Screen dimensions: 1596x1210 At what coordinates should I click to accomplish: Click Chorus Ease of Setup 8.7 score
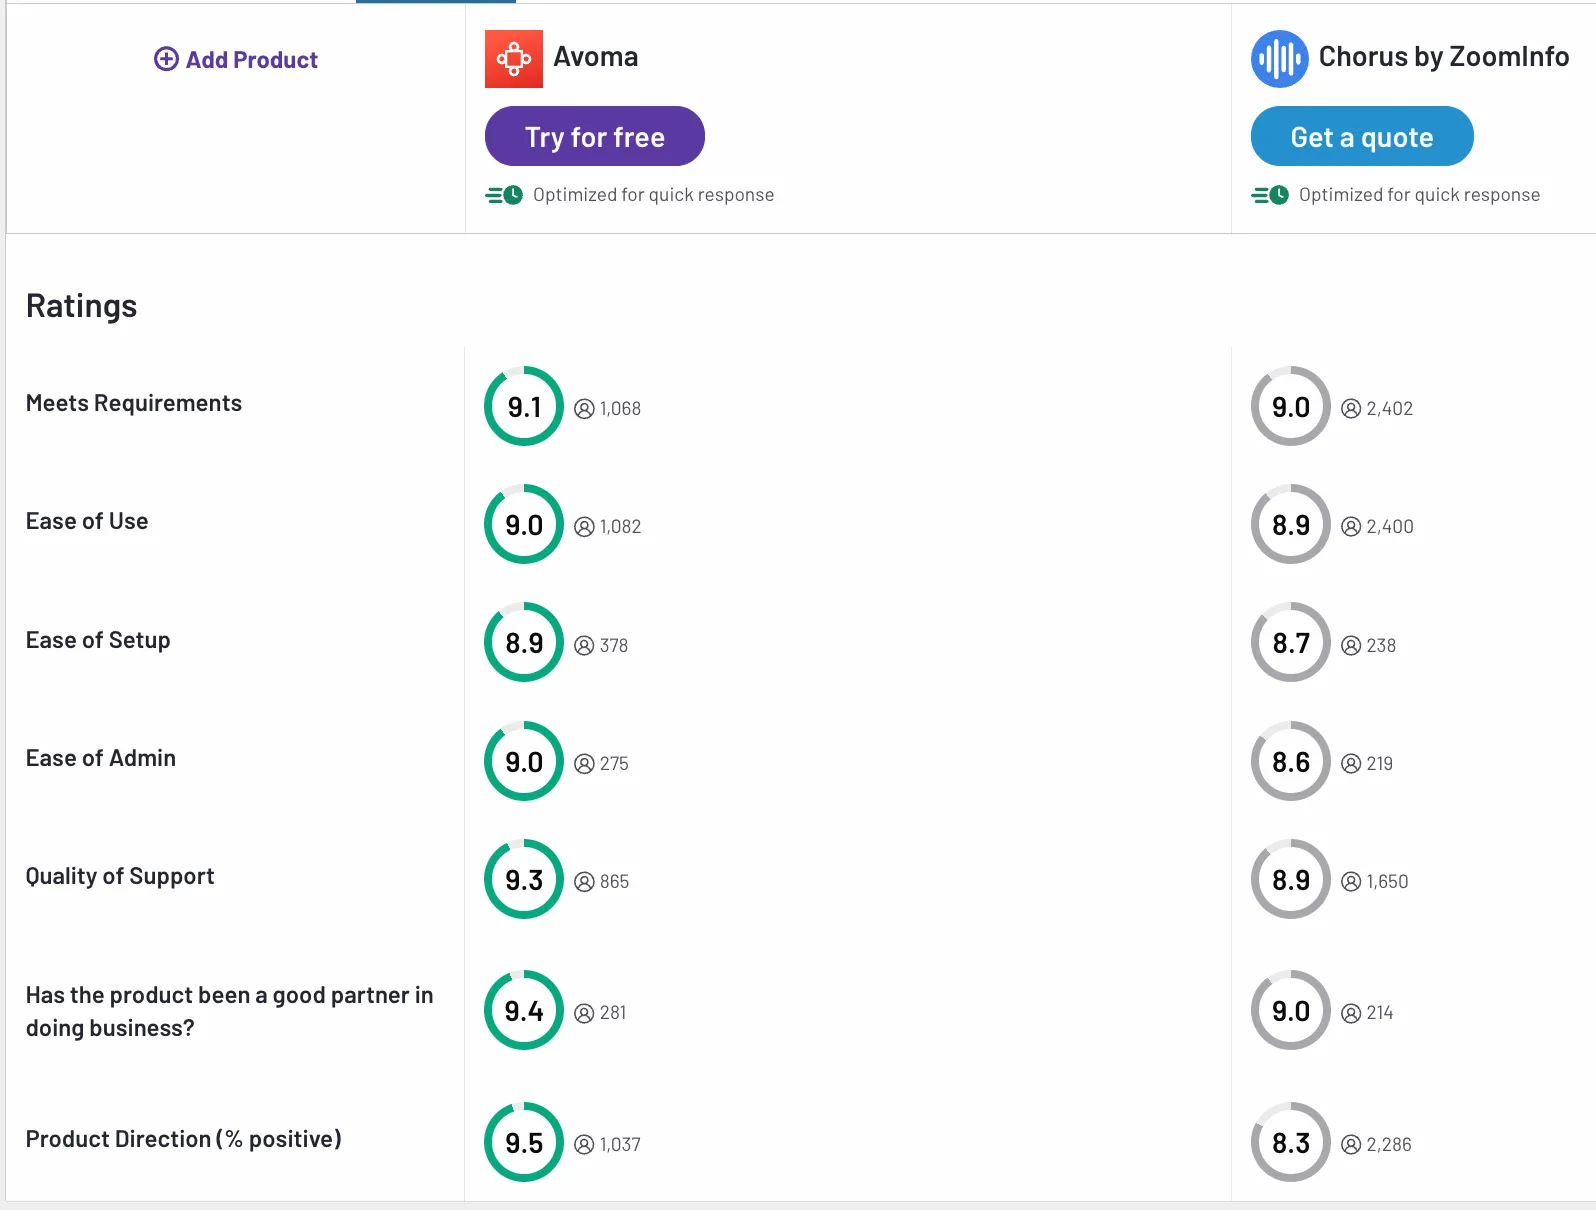pos(1291,642)
